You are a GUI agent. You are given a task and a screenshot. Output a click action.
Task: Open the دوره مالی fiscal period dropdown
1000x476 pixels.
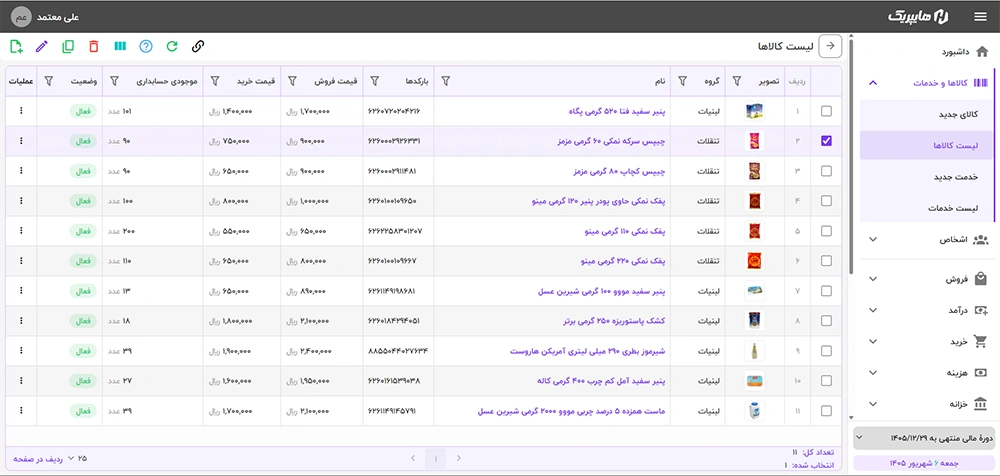[x=924, y=438]
